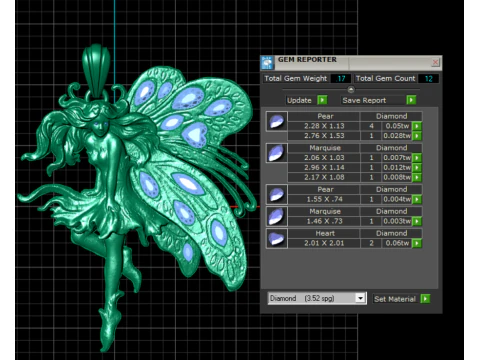Image resolution: width=480 pixels, height=360 pixels.
Task: Click the green arrow for 0.004tw row
Action: 417,199
